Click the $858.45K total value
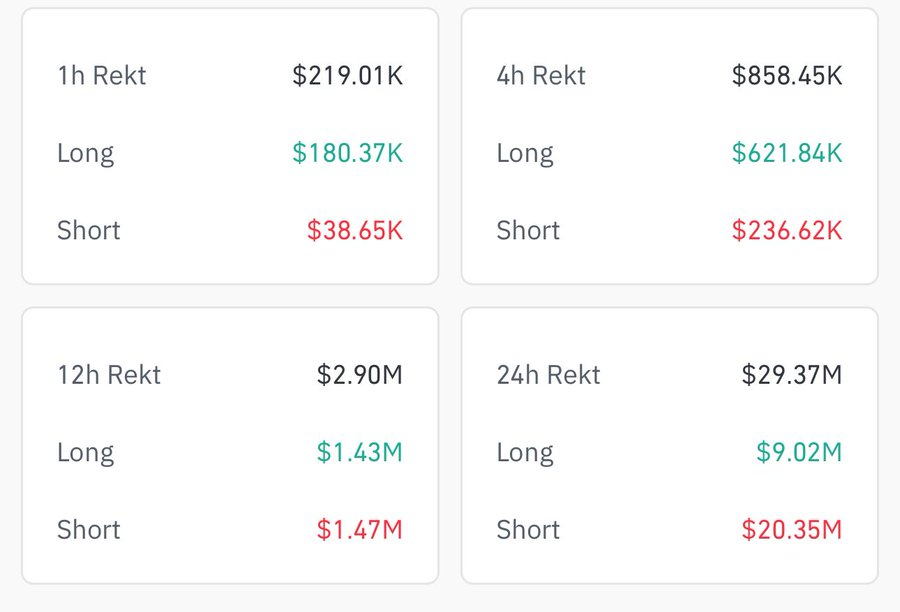Image resolution: width=900 pixels, height=612 pixels. tap(787, 75)
